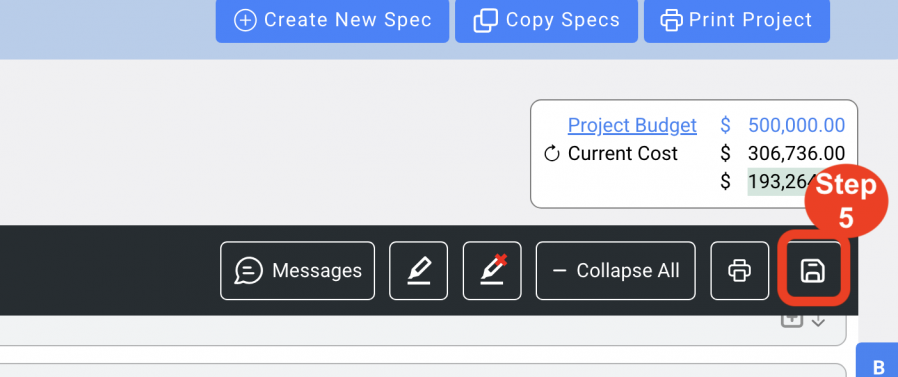
Task: Open the Project Budget link
Action: [632, 125]
